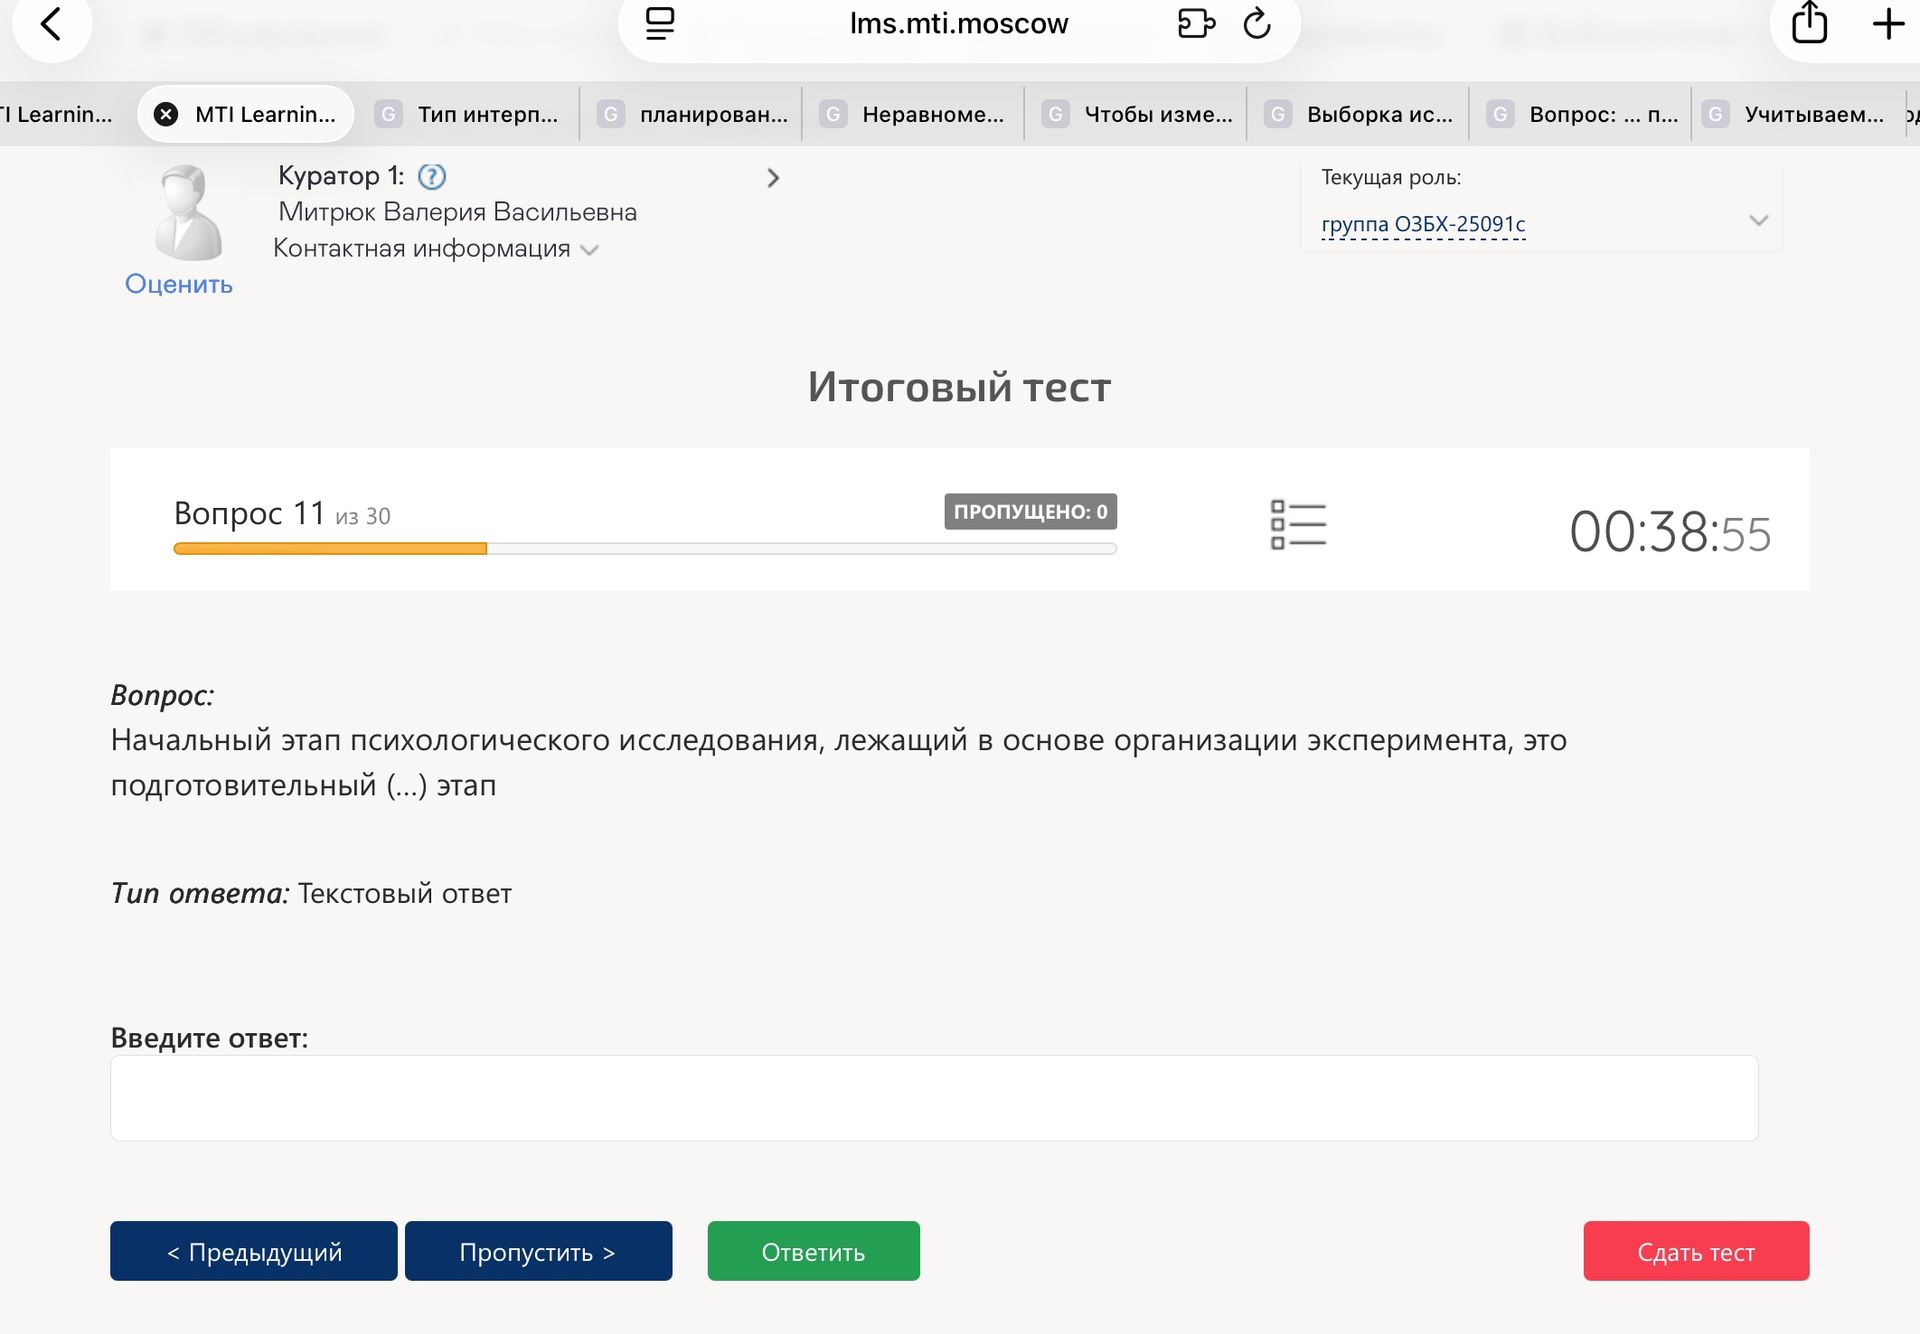Add a new tab with the plus icon

coord(1888,24)
